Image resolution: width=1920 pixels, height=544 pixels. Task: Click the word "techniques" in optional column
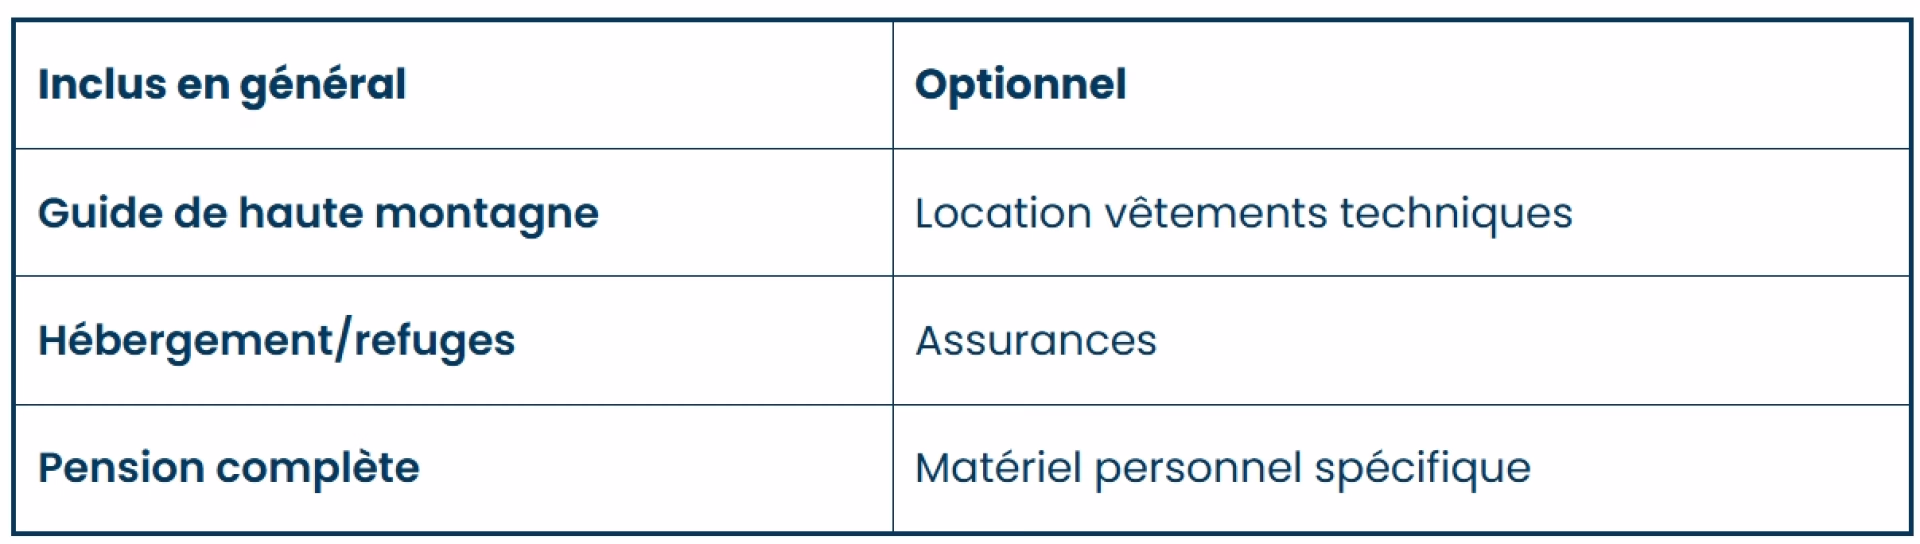tap(1456, 213)
